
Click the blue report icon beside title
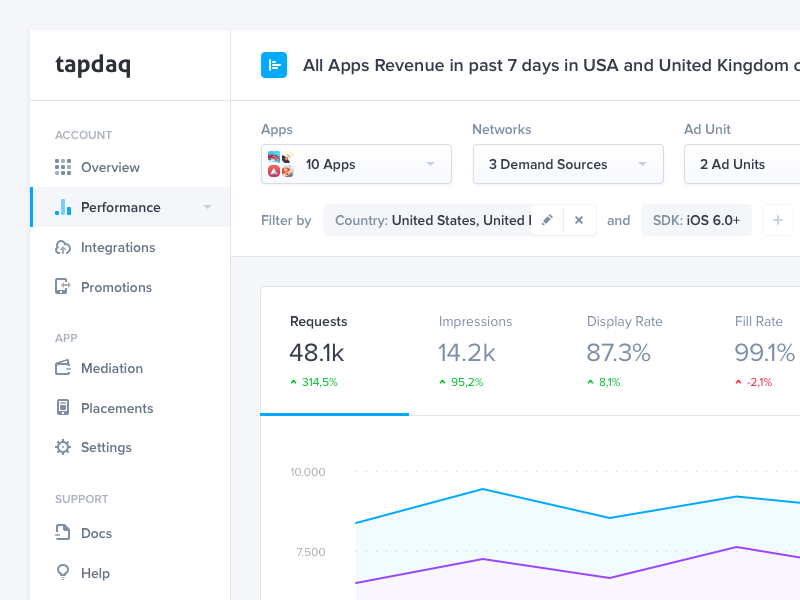coord(274,65)
